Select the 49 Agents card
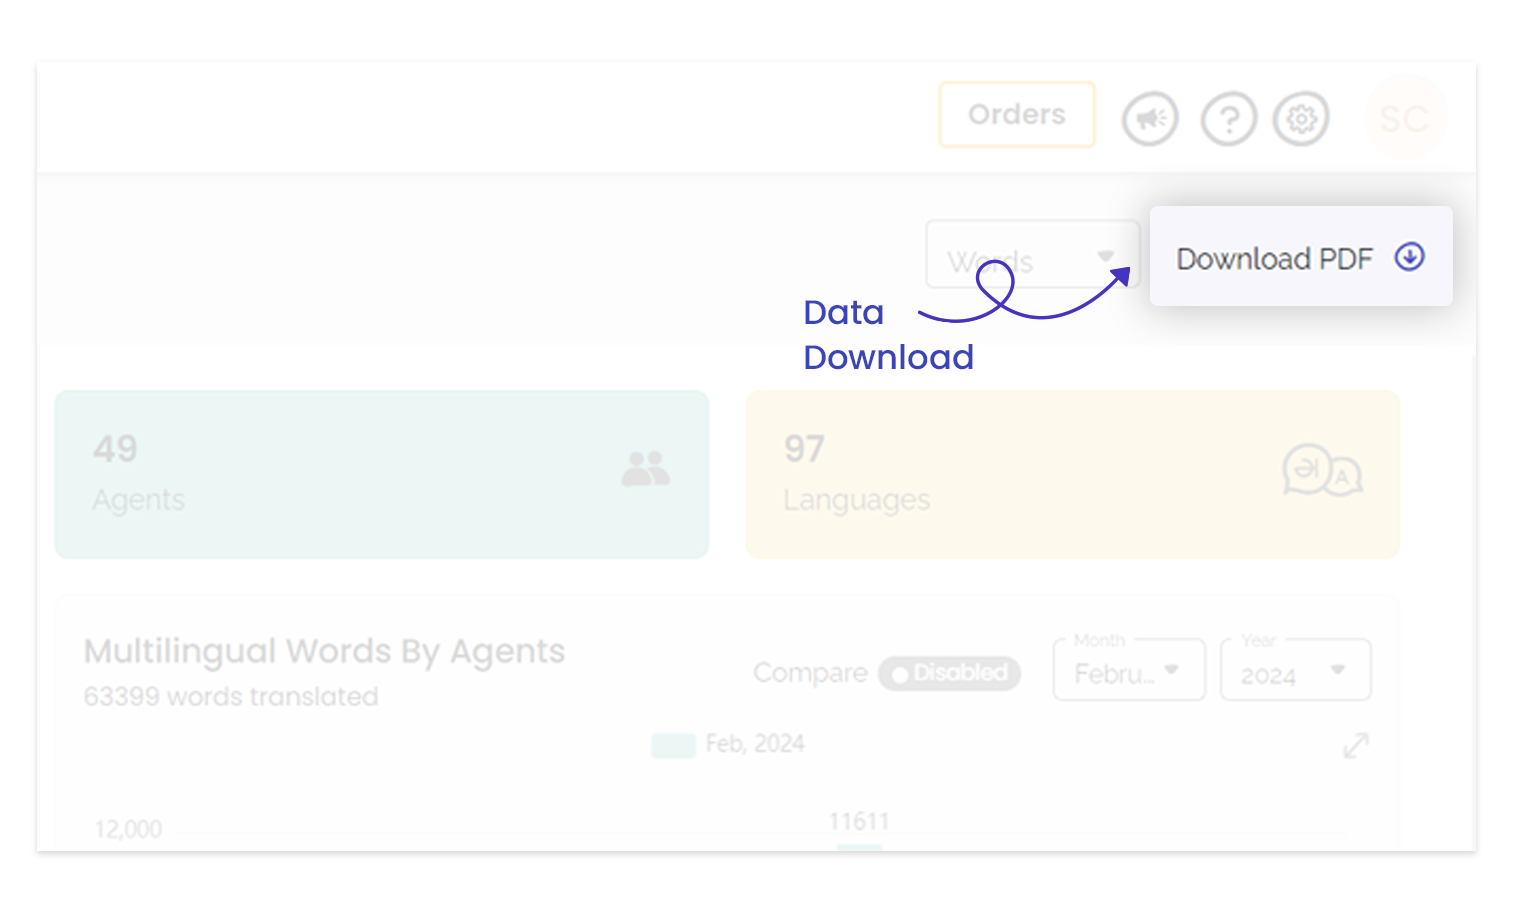1513x912 pixels. pyautogui.click(x=382, y=474)
